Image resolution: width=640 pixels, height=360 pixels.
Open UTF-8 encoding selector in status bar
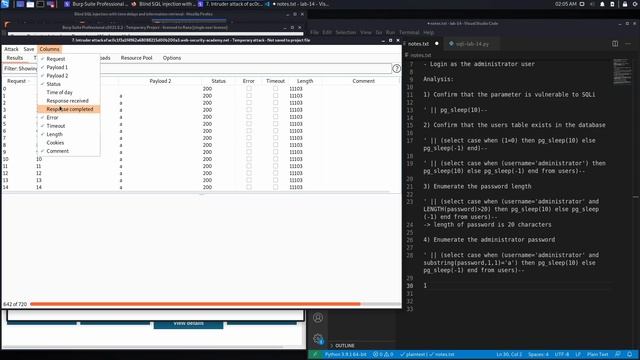click(562, 354)
